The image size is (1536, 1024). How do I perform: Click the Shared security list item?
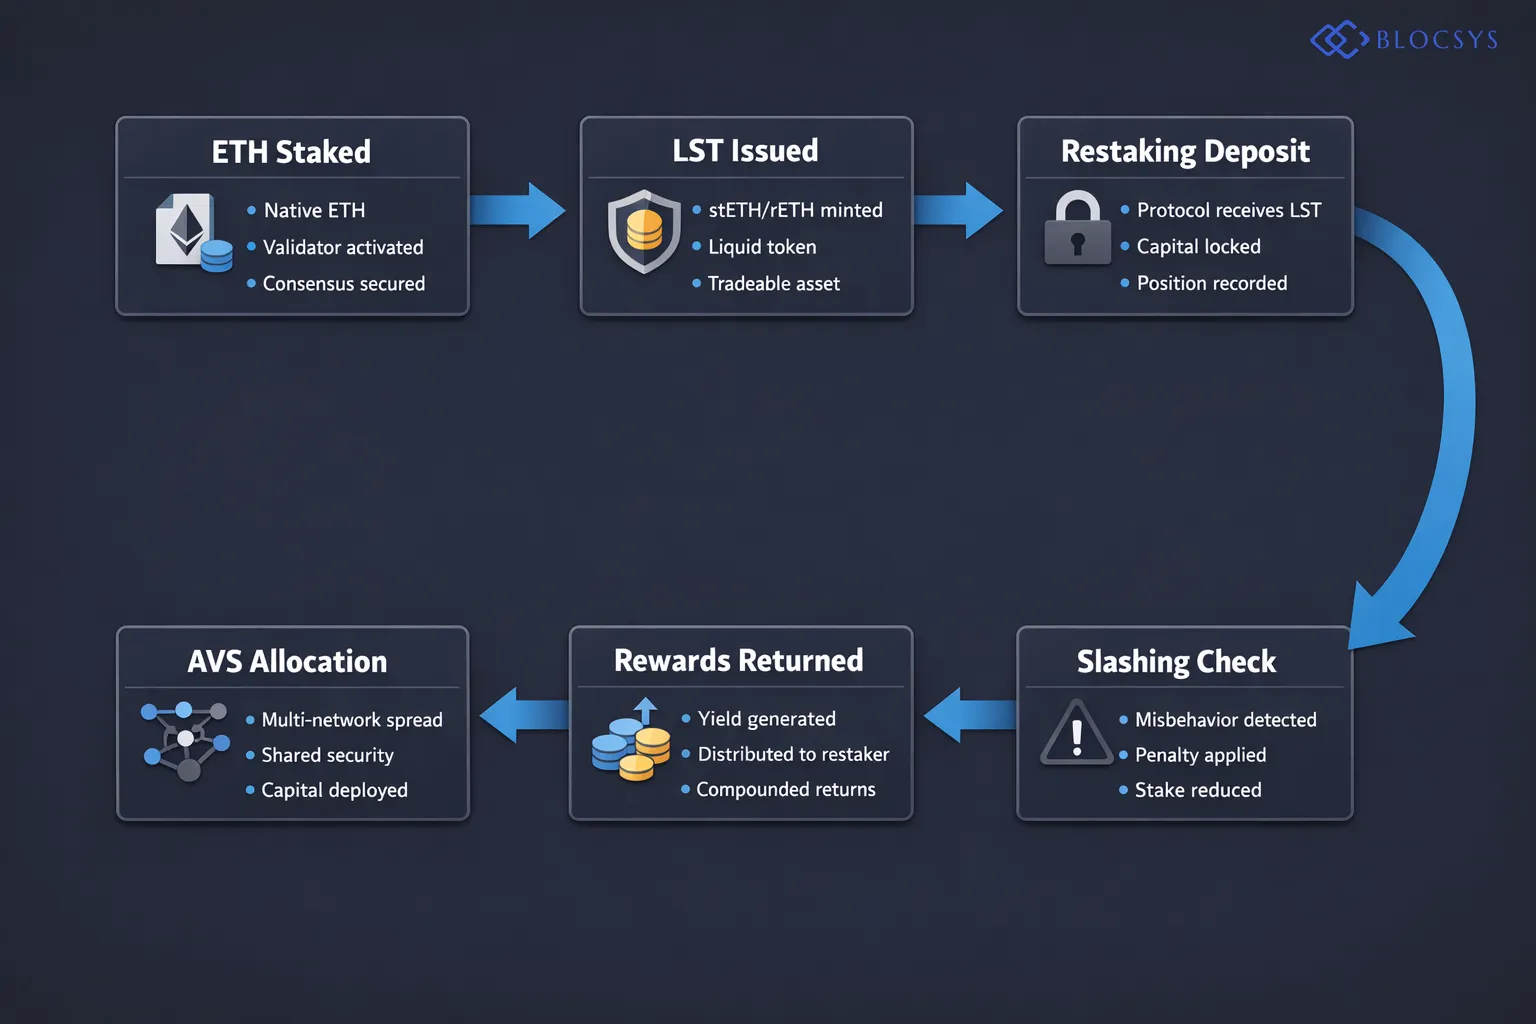[327, 755]
